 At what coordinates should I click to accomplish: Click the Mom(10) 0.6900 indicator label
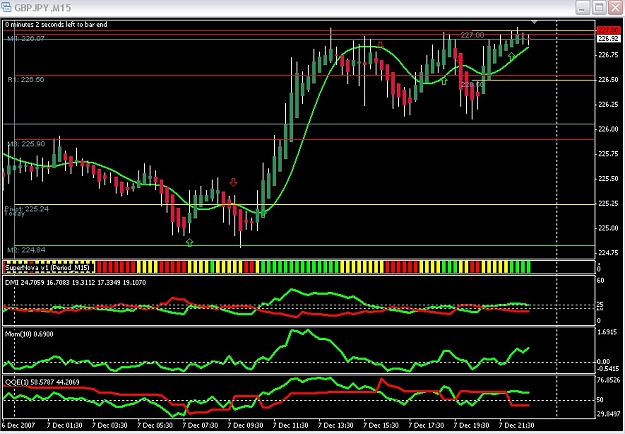point(29,334)
